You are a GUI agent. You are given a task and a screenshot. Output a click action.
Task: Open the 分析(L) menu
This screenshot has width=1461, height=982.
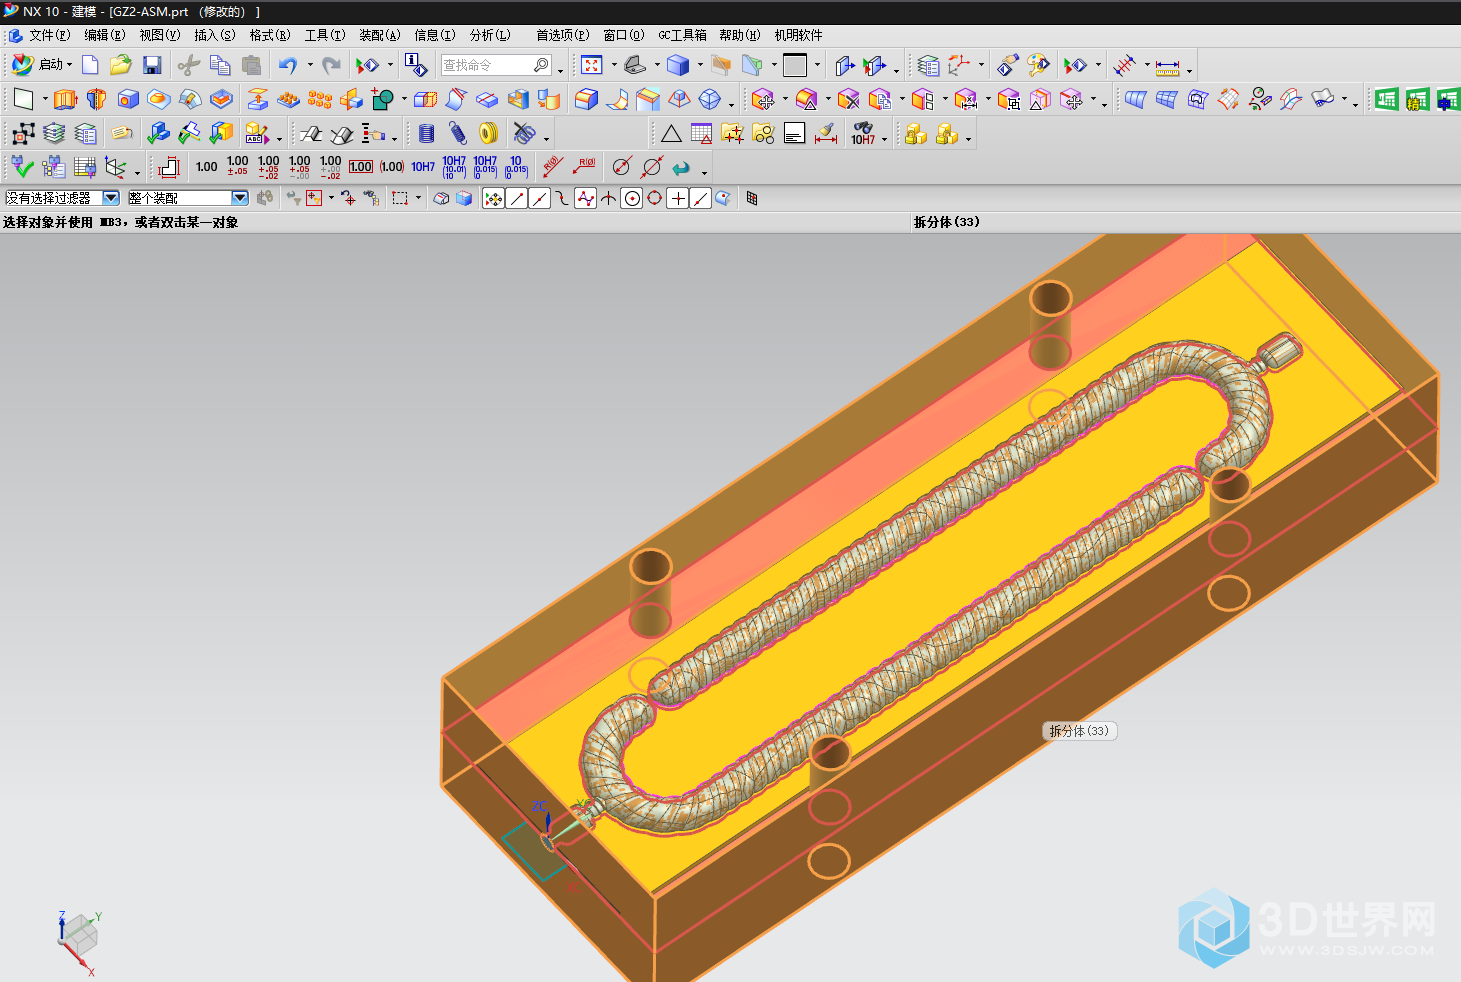point(491,35)
